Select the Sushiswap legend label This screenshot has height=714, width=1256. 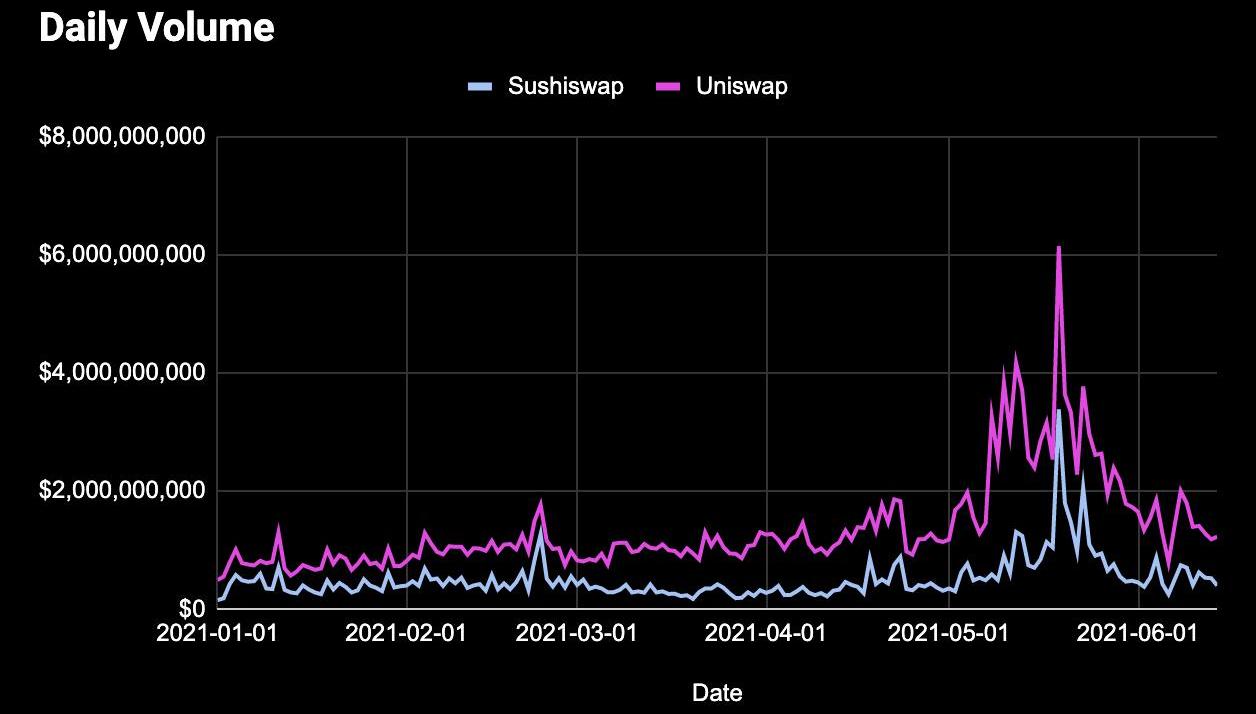pos(565,86)
